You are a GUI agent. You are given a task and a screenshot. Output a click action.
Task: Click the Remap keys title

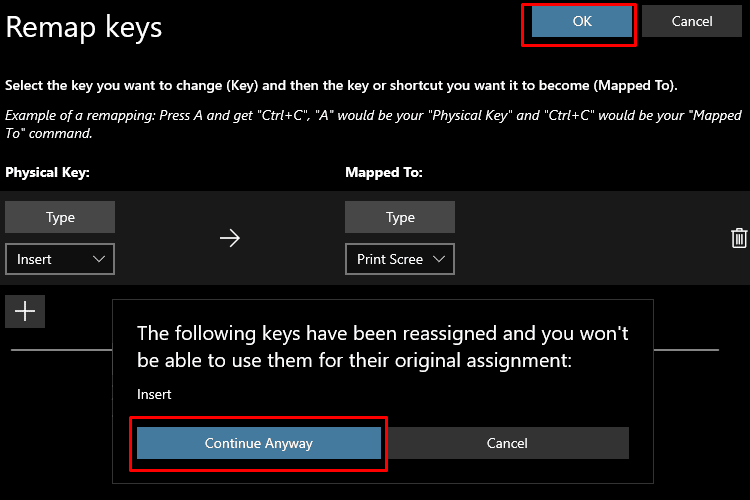coord(84,27)
